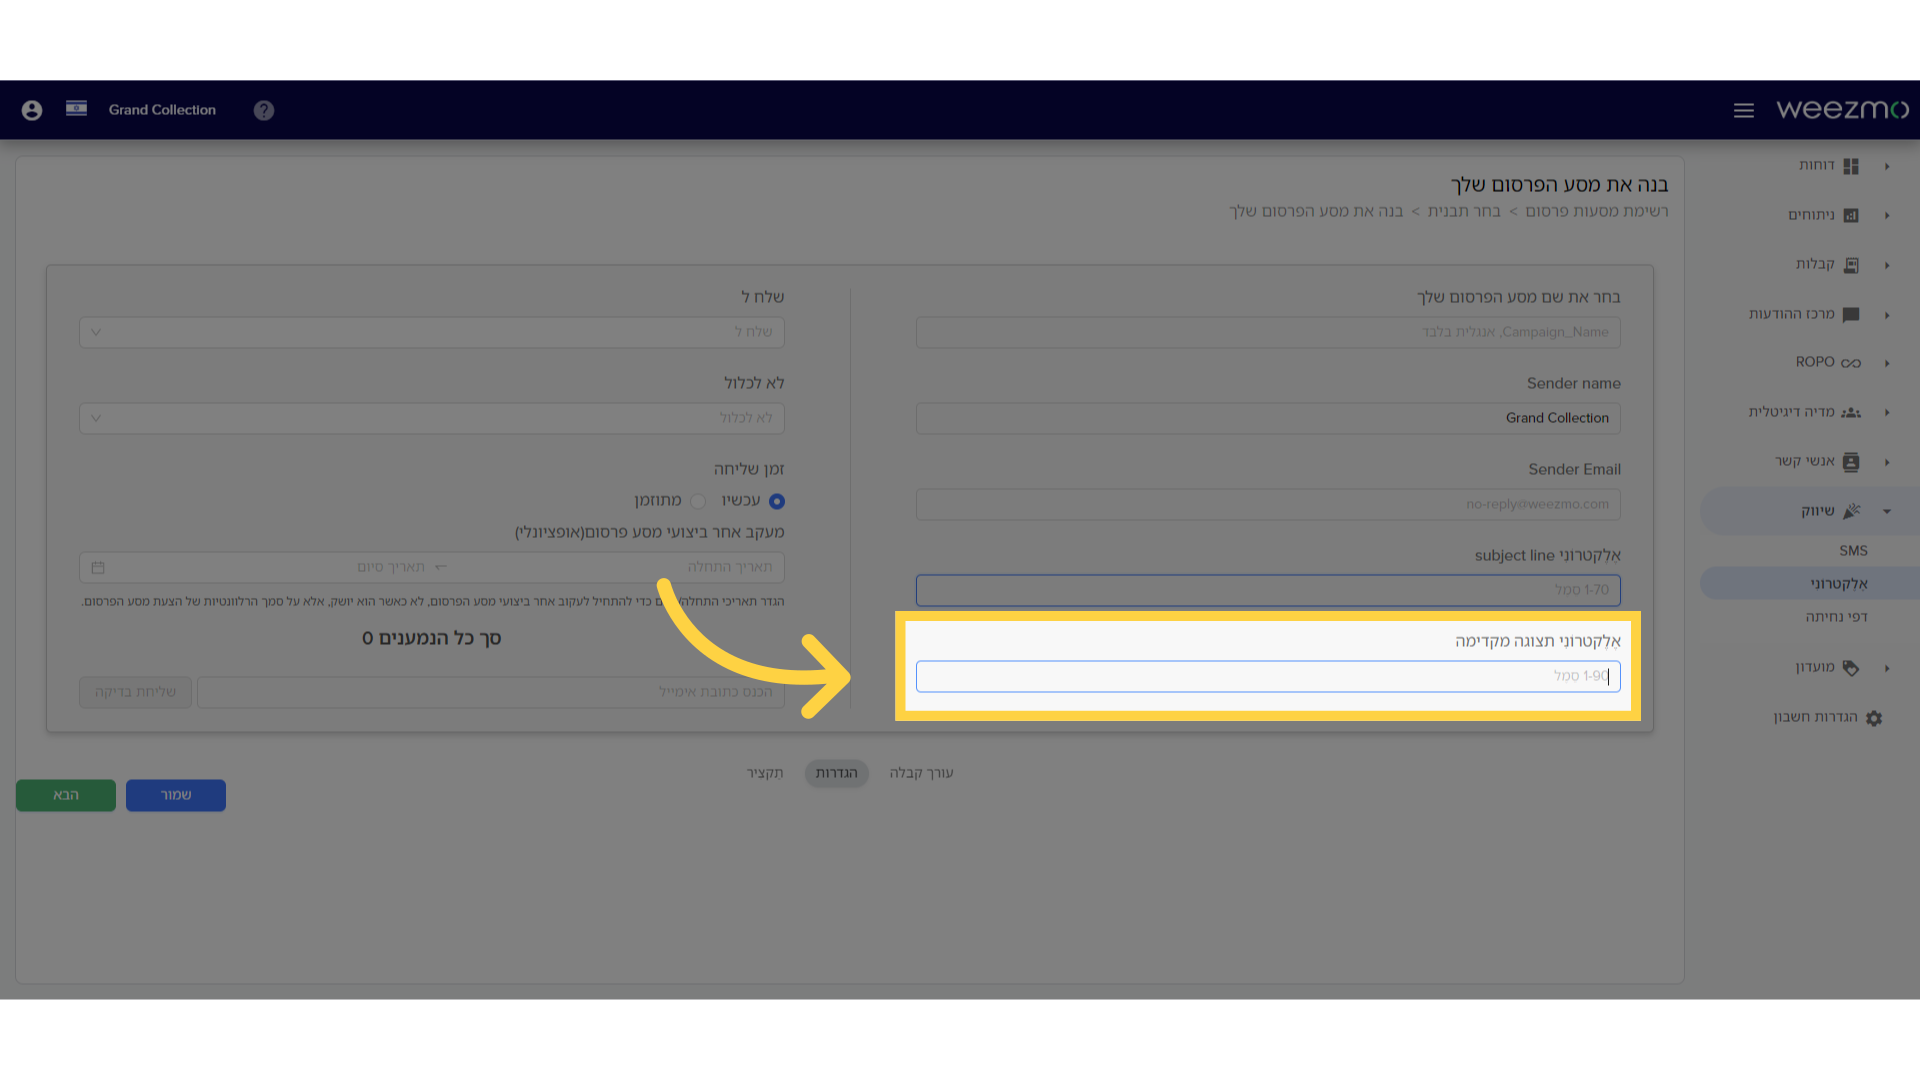Click the Sender name field
This screenshot has width=1920, height=1080.
pyautogui.click(x=1268, y=418)
